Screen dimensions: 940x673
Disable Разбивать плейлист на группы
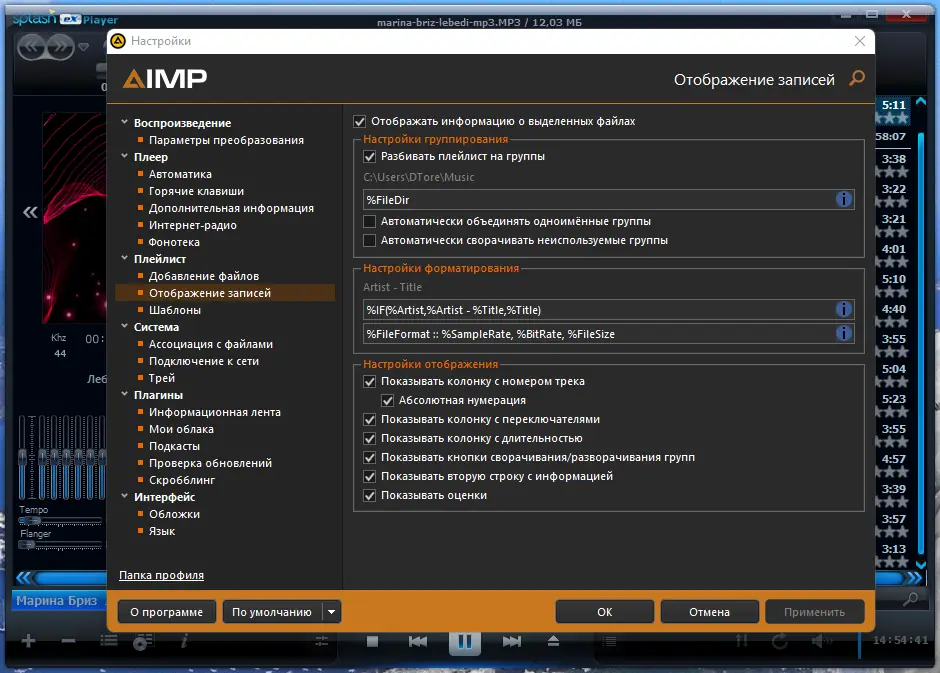(368, 156)
